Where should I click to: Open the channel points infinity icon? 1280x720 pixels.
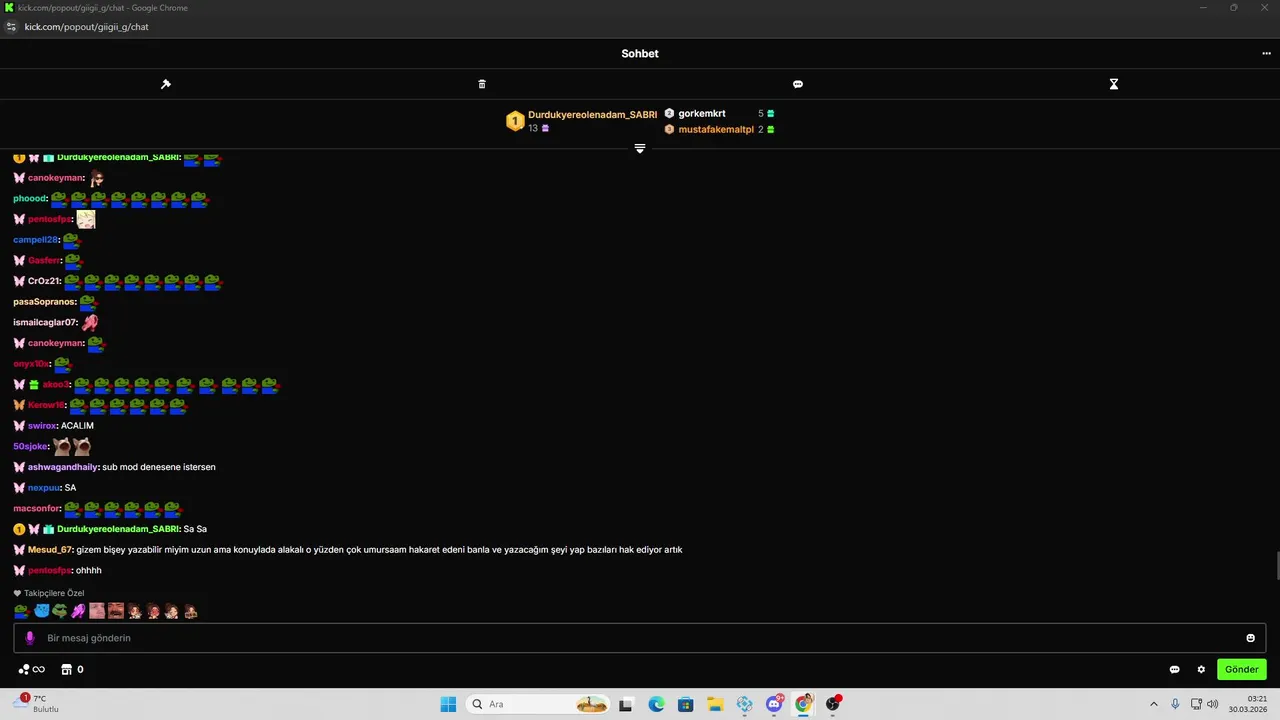pyautogui.click(x=32, y=670)
